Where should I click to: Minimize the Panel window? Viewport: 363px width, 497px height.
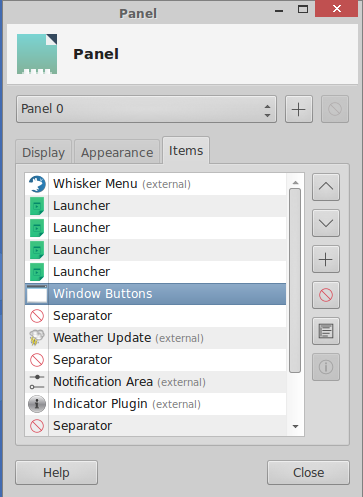tap(279, 10)
